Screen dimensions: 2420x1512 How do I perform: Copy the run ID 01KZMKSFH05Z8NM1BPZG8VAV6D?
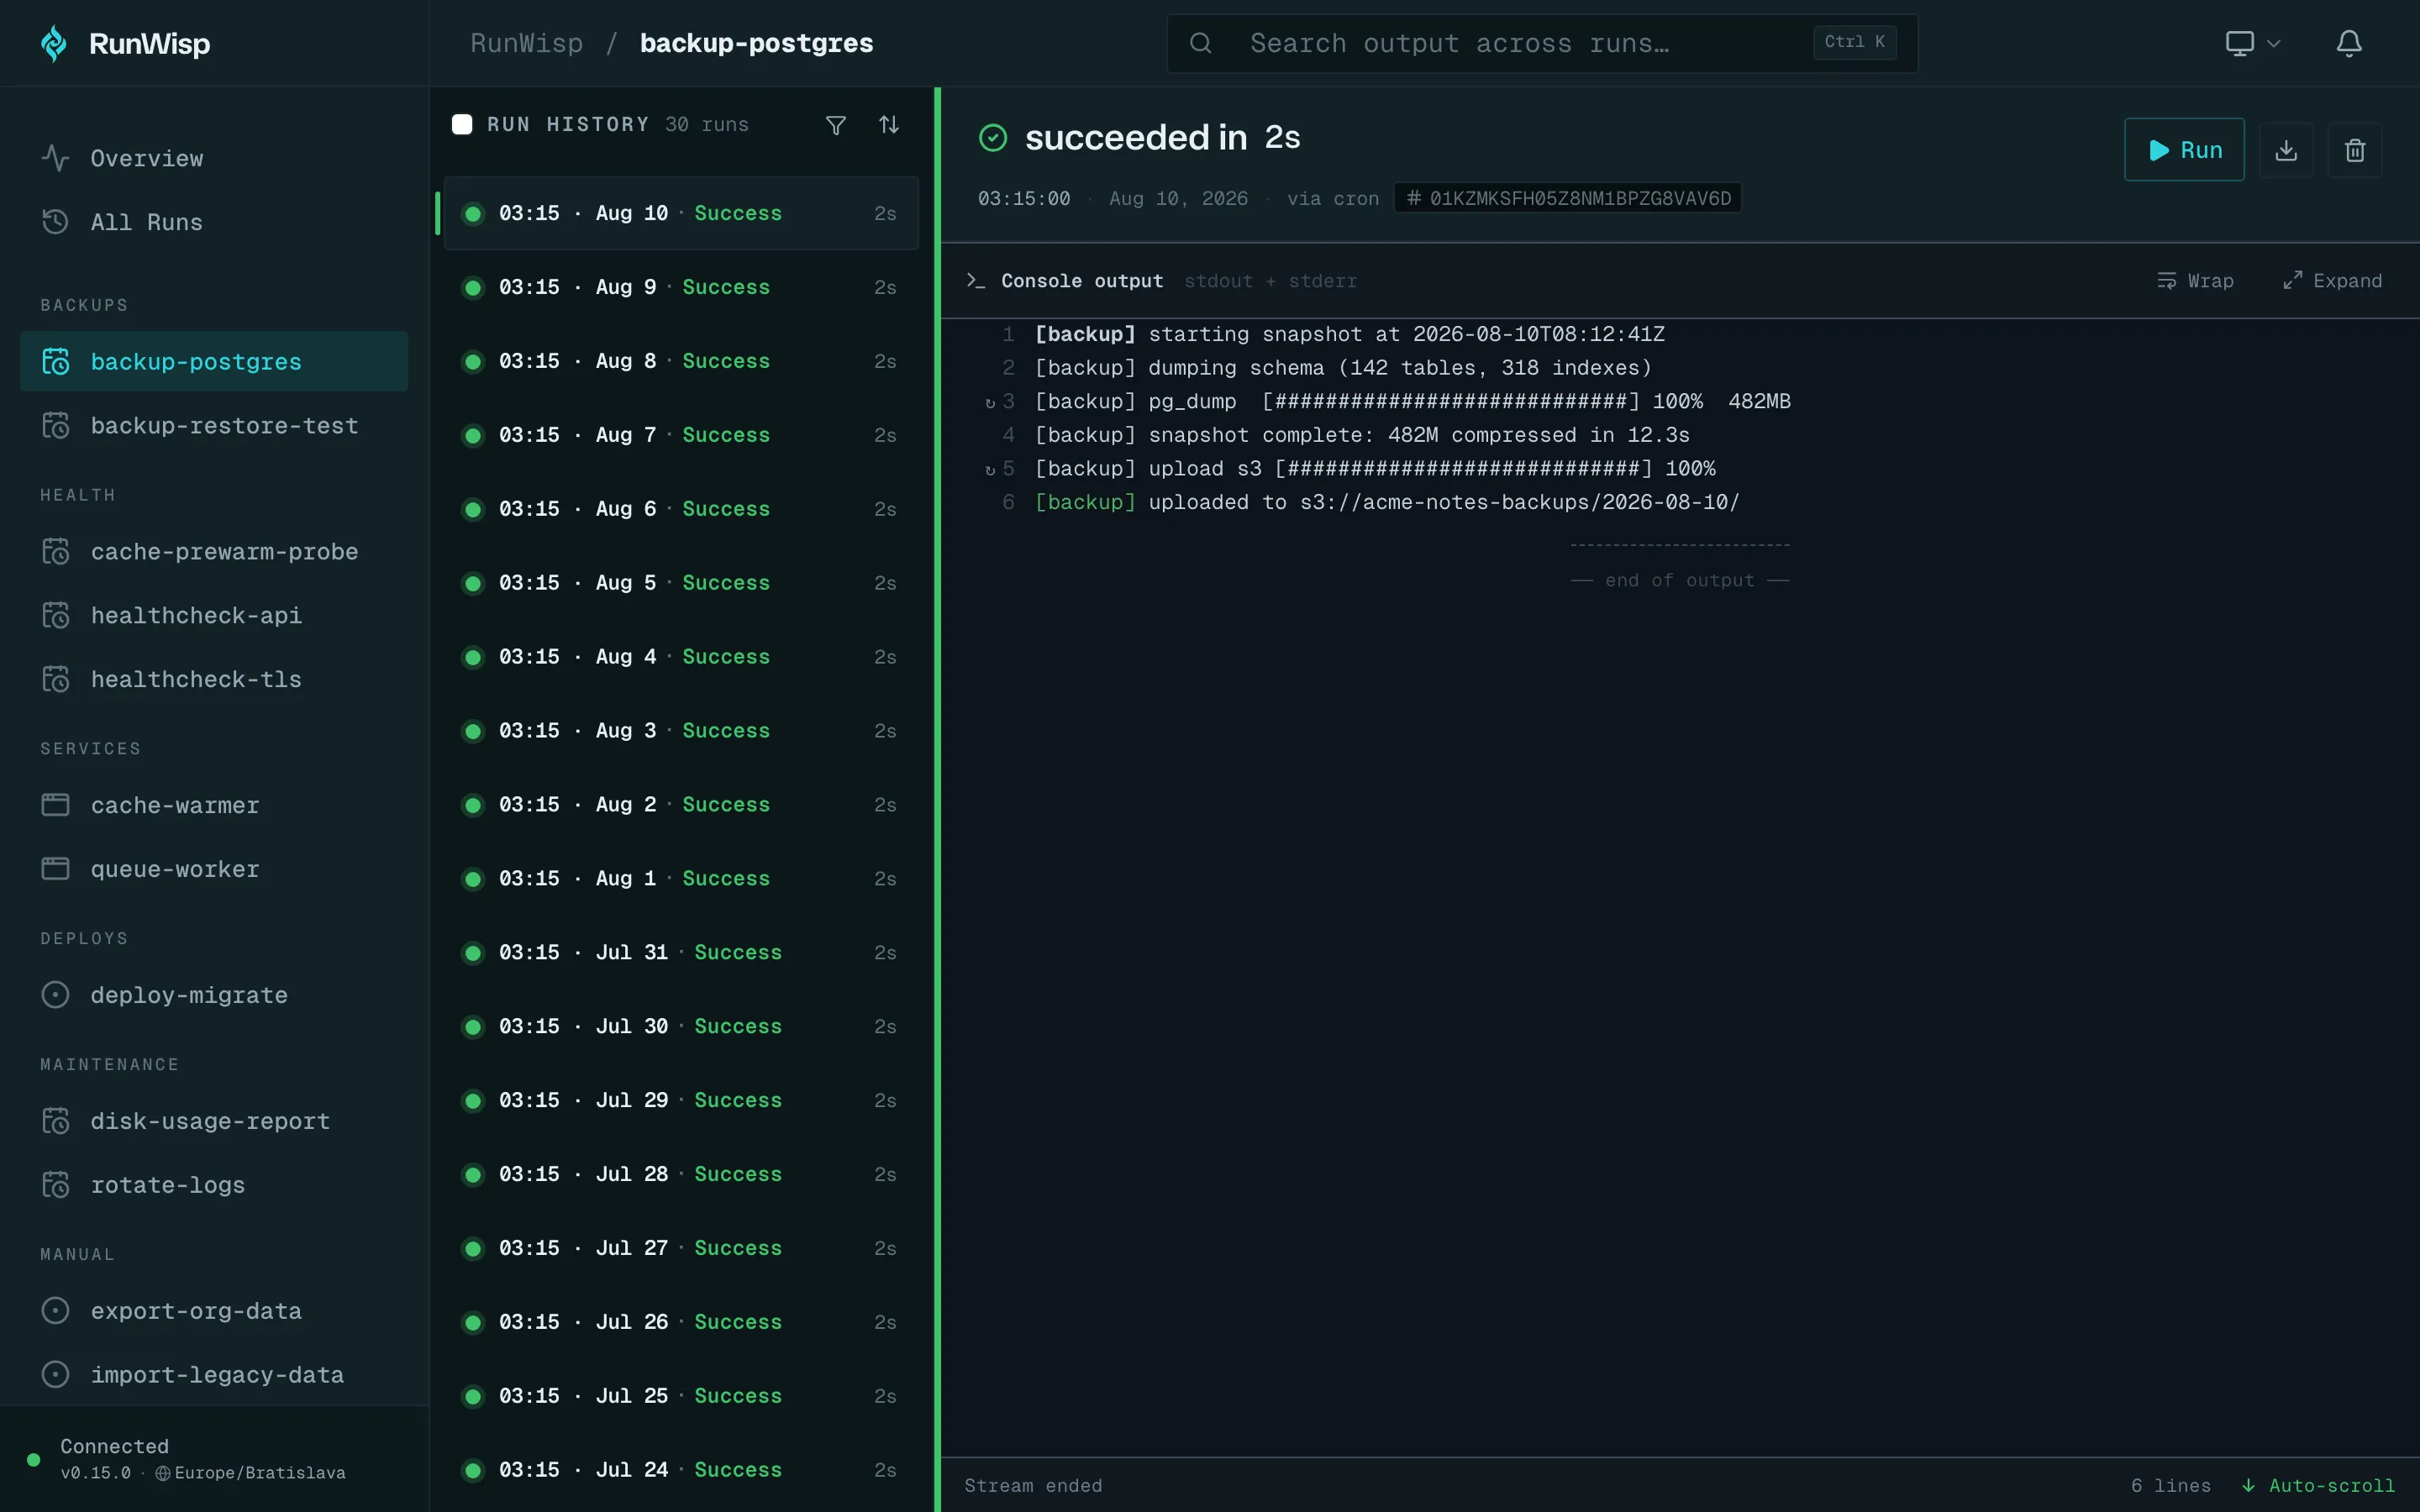pos(1568,198)
